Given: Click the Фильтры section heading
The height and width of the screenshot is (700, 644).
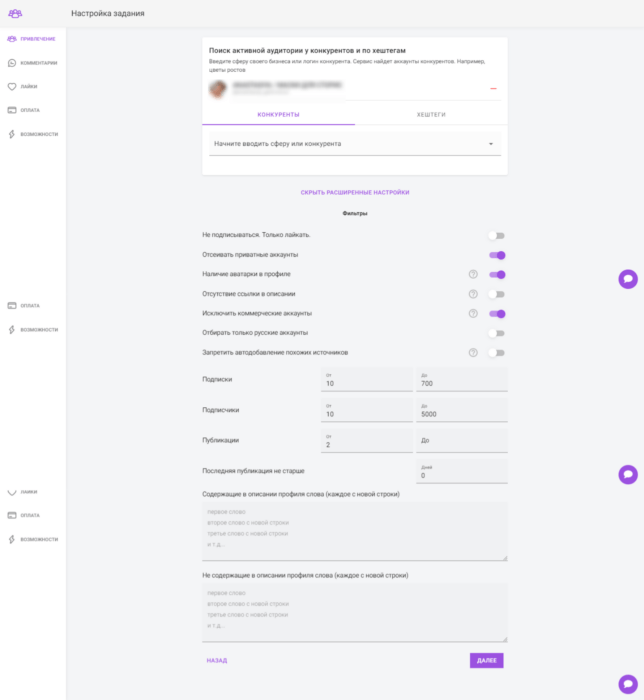Looking at the screenshot, I should pos(355,213).
